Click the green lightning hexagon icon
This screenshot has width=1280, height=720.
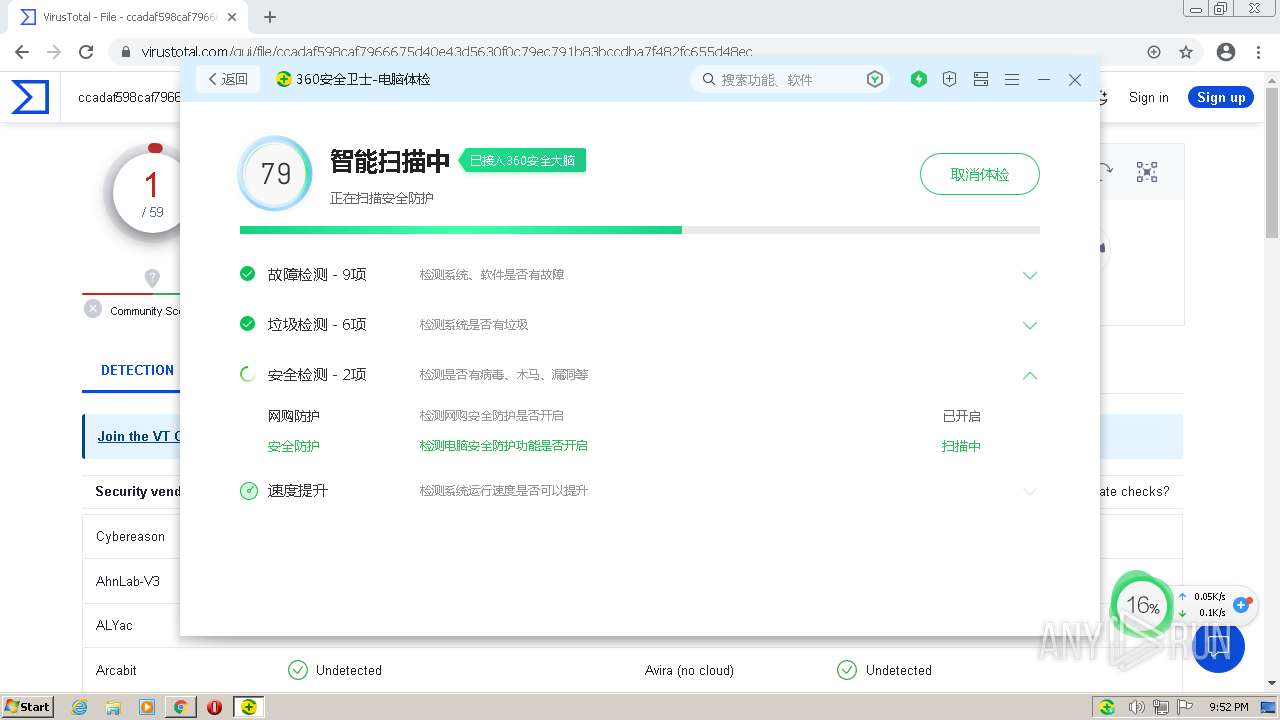[919, 79]
